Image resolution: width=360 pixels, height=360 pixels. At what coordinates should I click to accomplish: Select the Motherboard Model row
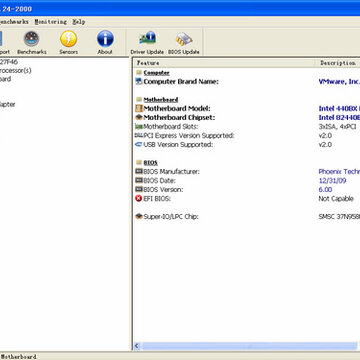[x=247, y=108]
